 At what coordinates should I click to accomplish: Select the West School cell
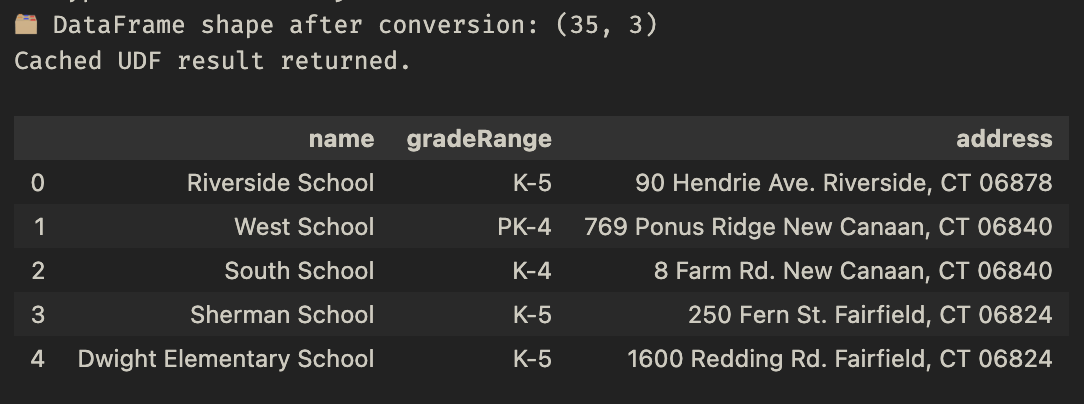304,226
